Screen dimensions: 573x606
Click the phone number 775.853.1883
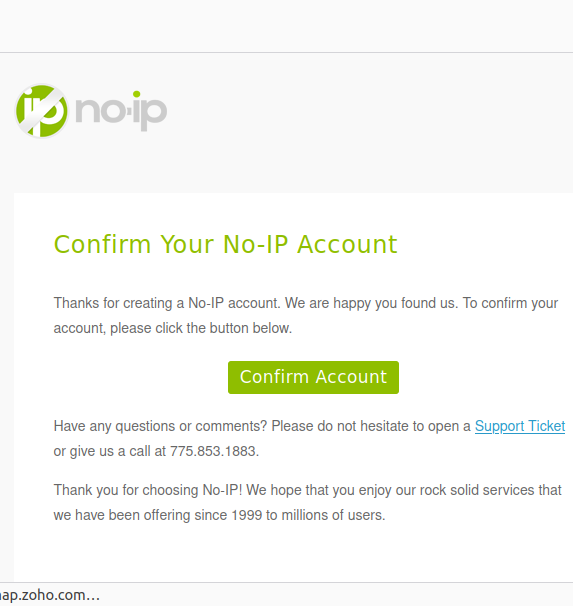pos(214,451)
